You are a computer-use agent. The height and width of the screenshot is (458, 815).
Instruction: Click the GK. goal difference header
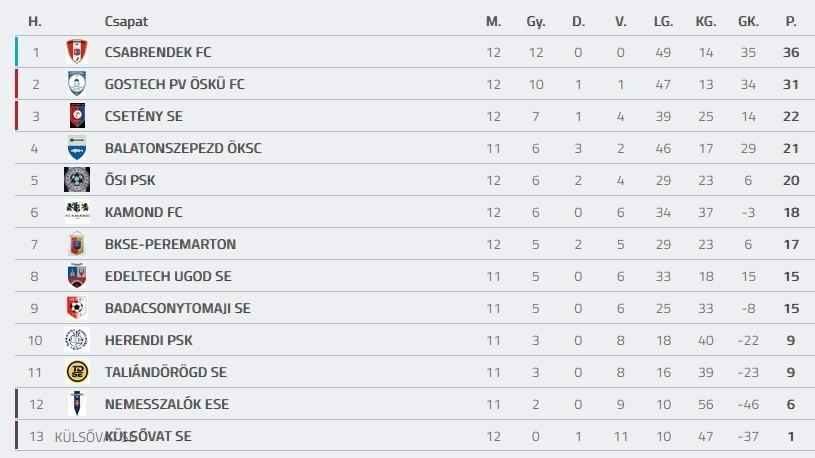tap(748, 21)
